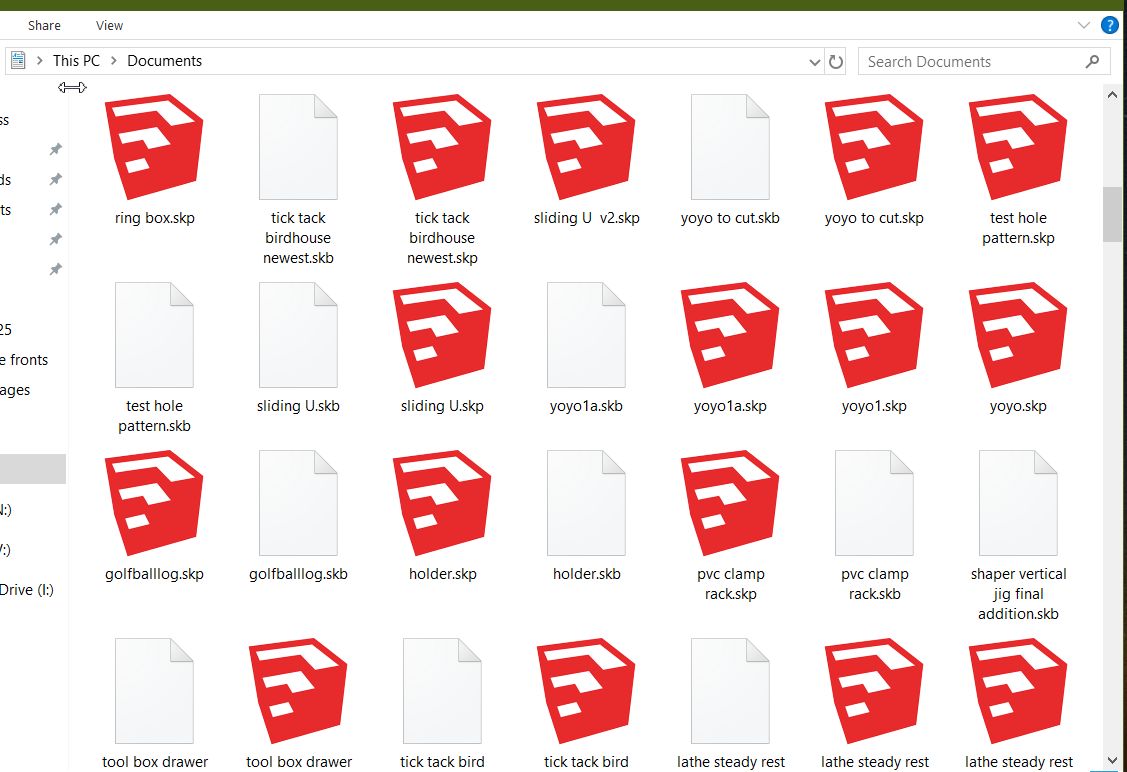Image resolution: width=1127 pixels, height=772 pixels.
Task: Select the golfballlog.skp SketchUp icon
Action: 154,502
